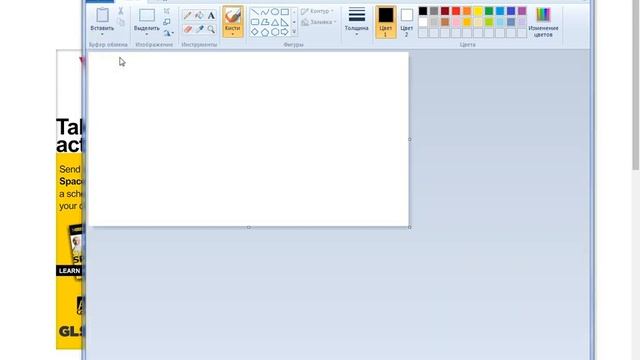Choose the Right arrow shape
640x360 pixels.
pyautogui.click(x=284, y=32)
